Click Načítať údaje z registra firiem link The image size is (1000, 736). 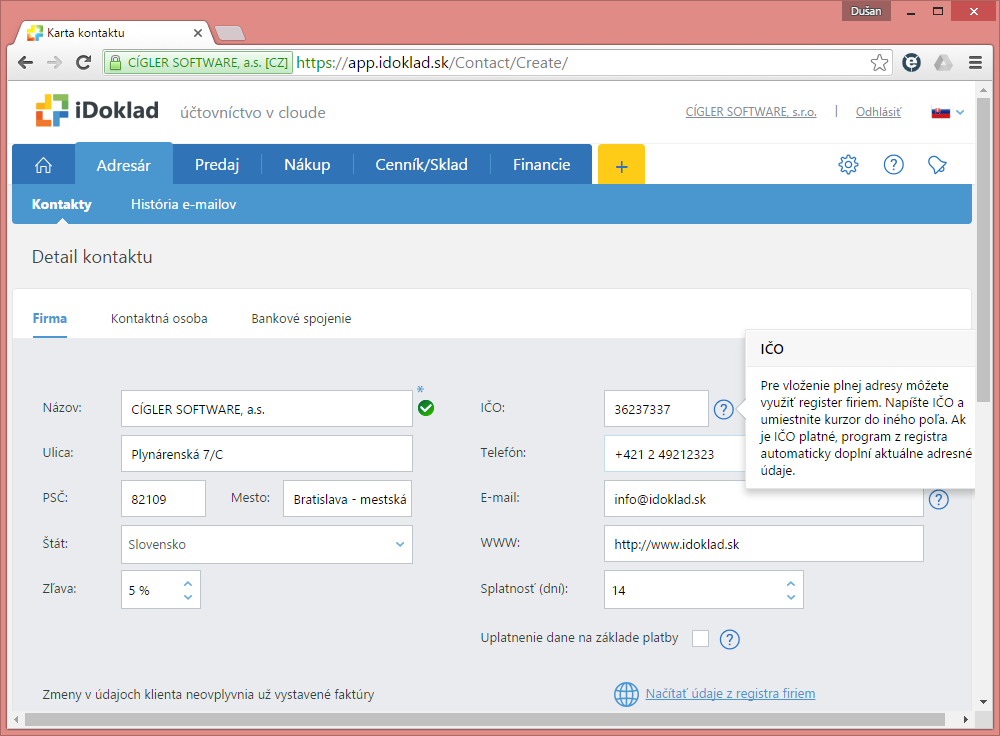[x=730, y=693]
